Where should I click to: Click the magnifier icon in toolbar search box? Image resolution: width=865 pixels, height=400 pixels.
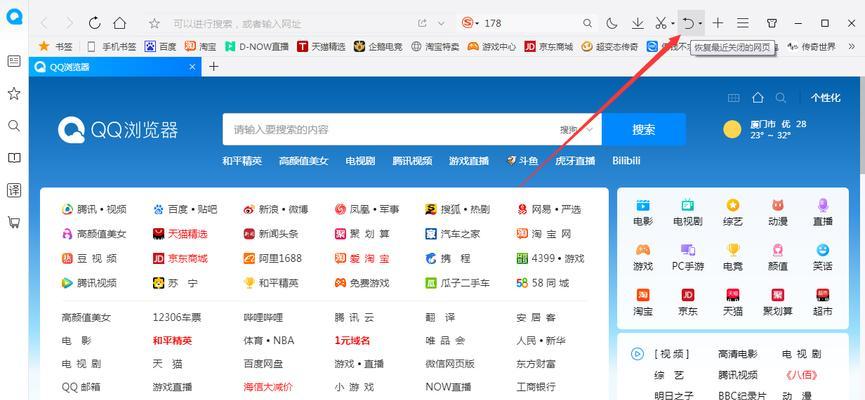pos(588,23)
